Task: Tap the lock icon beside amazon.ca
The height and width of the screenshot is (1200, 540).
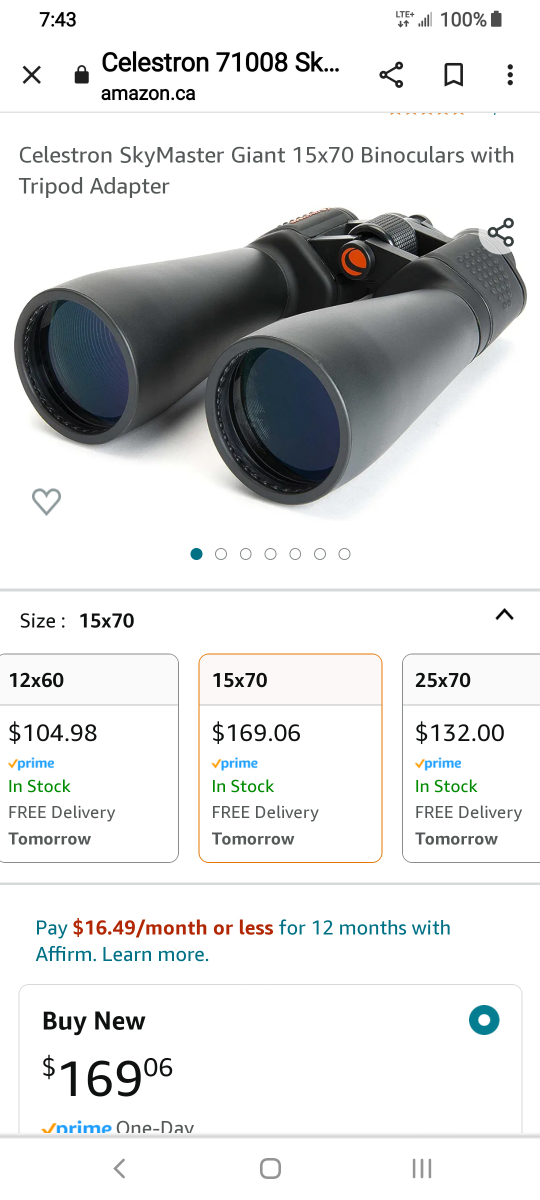Action: (x=82, y=76)
